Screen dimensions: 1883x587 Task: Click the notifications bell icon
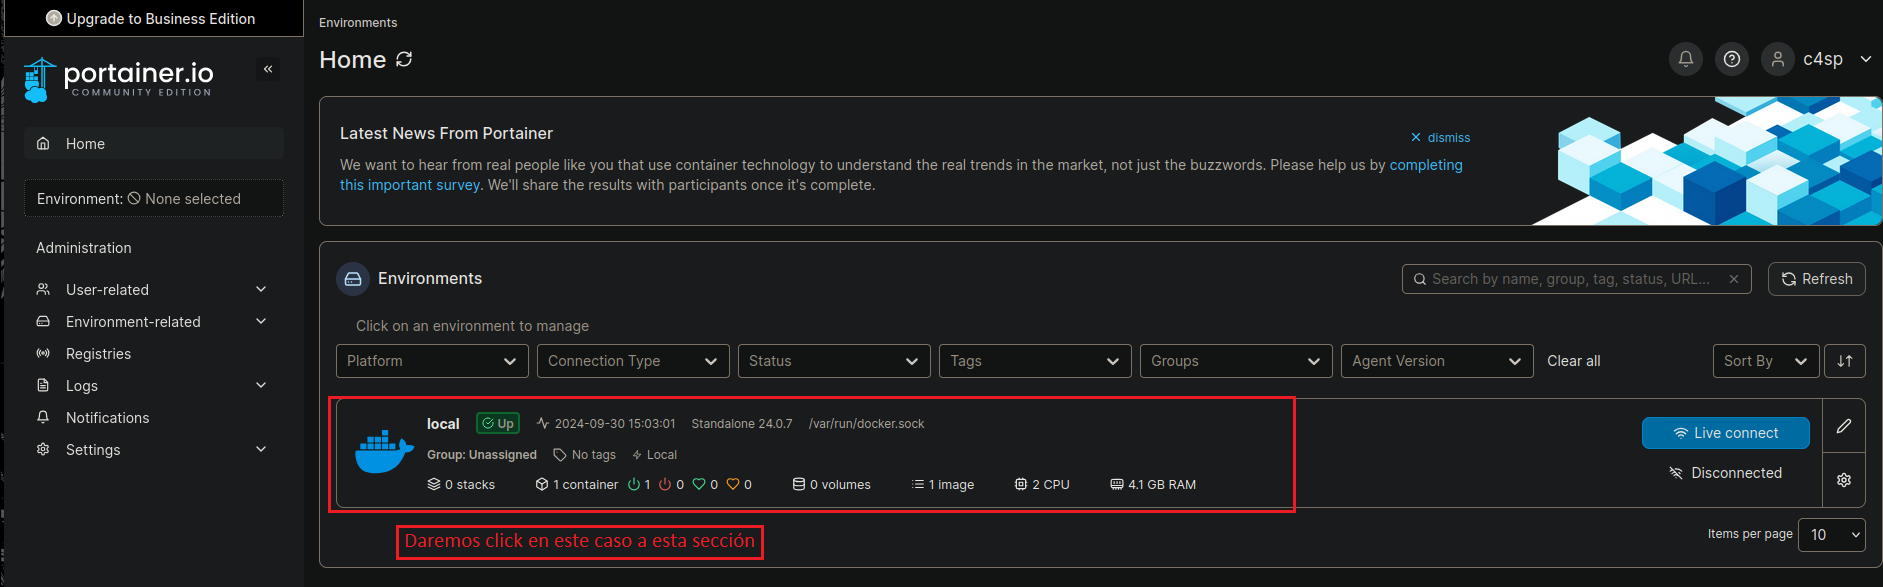tap(1685, 59)
